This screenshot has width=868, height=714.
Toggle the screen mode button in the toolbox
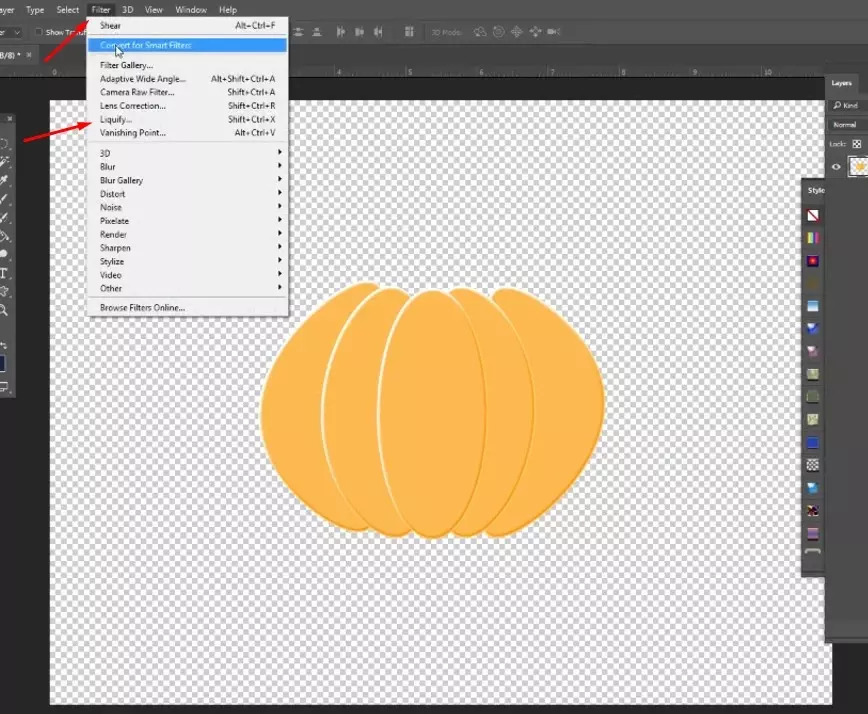[x=4, y=386]
